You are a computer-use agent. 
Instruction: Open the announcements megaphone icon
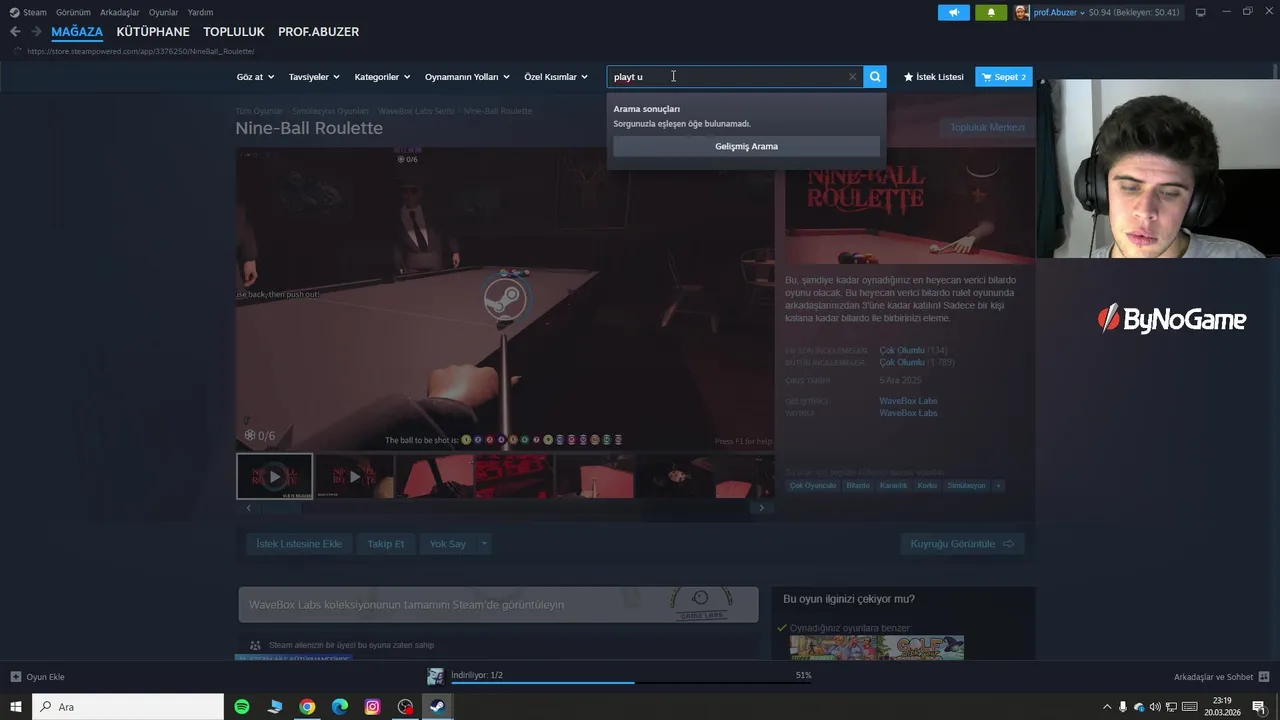point(954,12)
